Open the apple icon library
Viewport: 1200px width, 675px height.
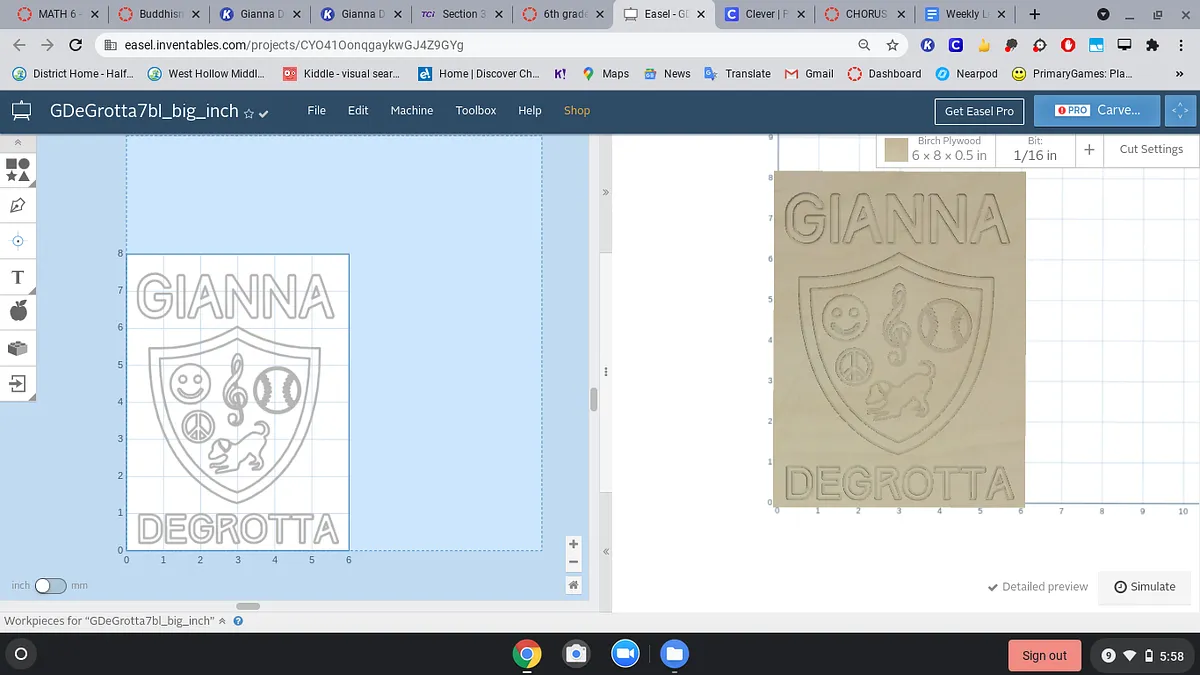[x=17, y=312]
